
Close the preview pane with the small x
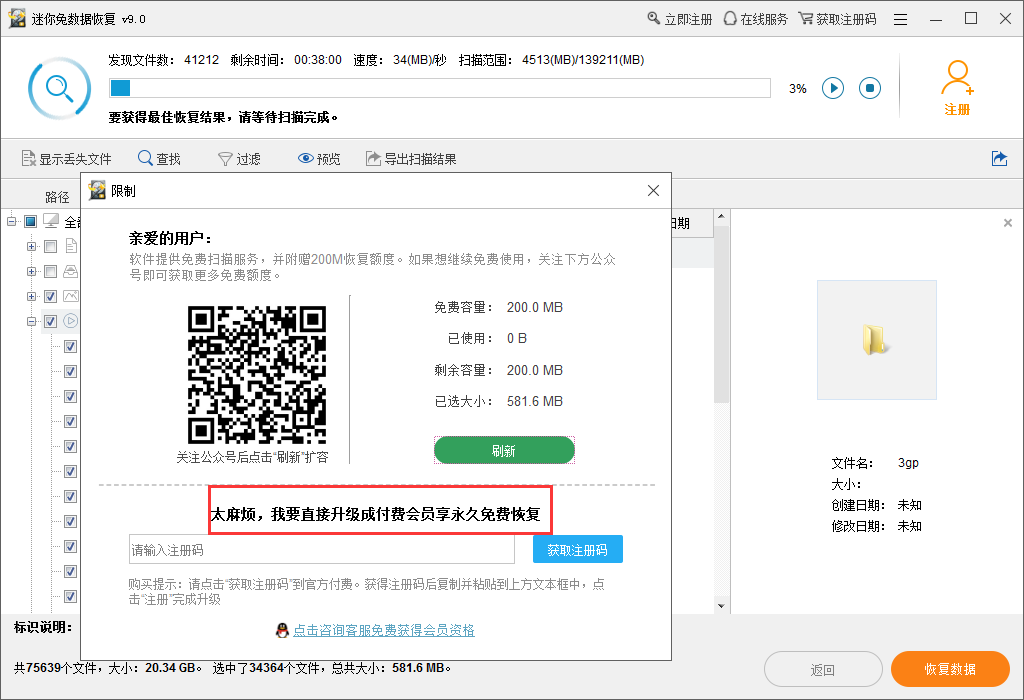1008,223
